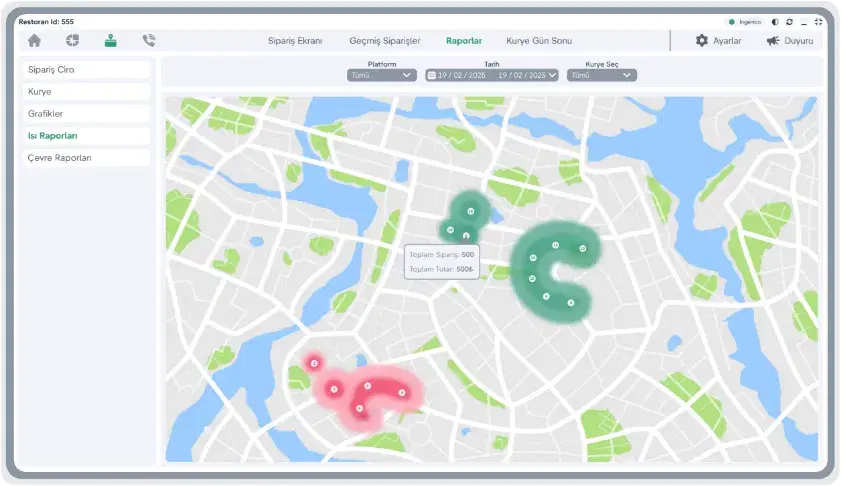Exit fullscreen with the collapse arrows icon

point(818,22)
